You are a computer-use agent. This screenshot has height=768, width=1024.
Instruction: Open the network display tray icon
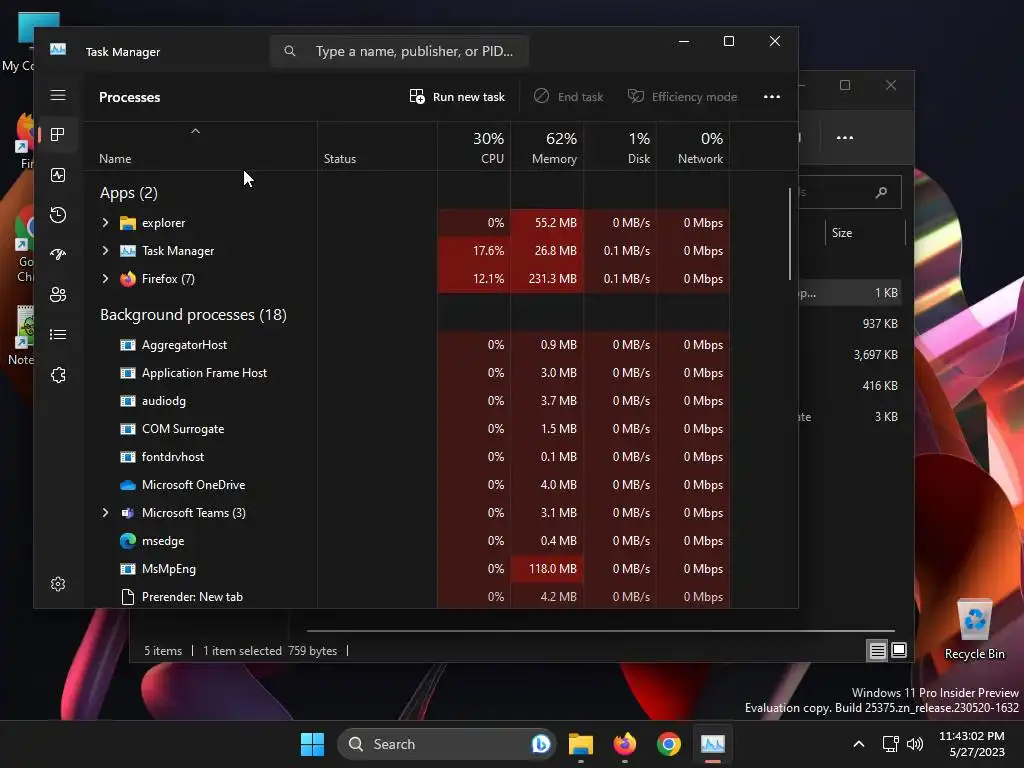click(891, 744)
